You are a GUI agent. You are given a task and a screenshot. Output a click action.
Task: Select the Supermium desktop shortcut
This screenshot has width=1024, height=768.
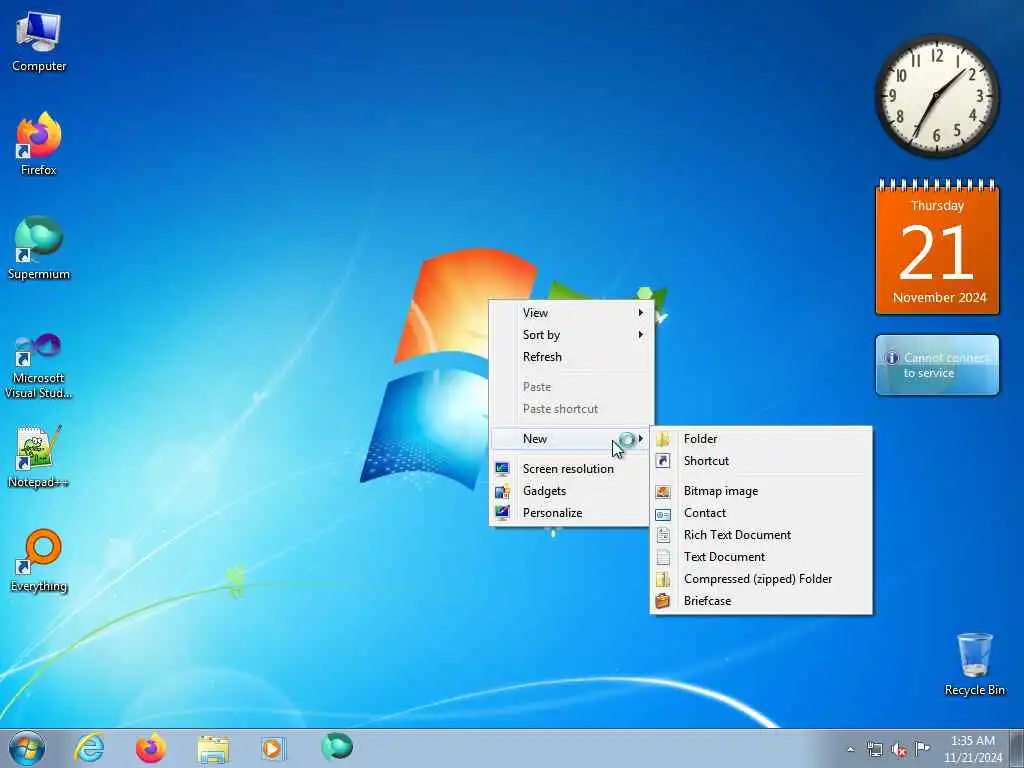pos(39,248)
